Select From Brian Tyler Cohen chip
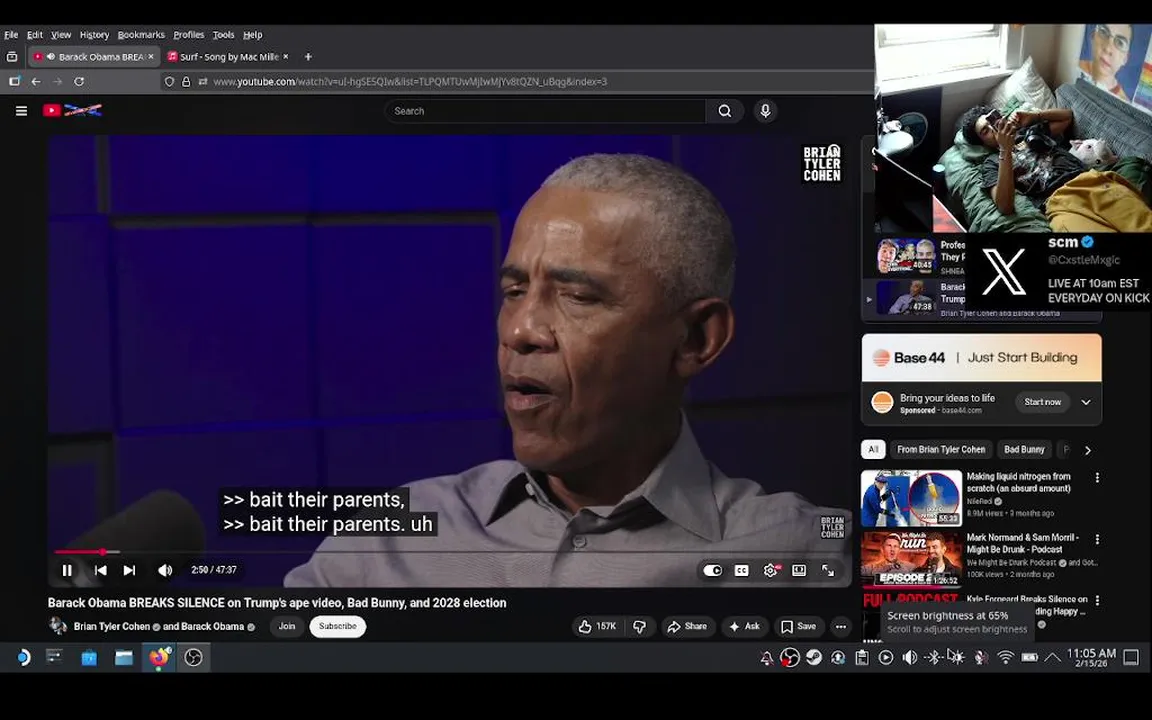 point(941,450)
